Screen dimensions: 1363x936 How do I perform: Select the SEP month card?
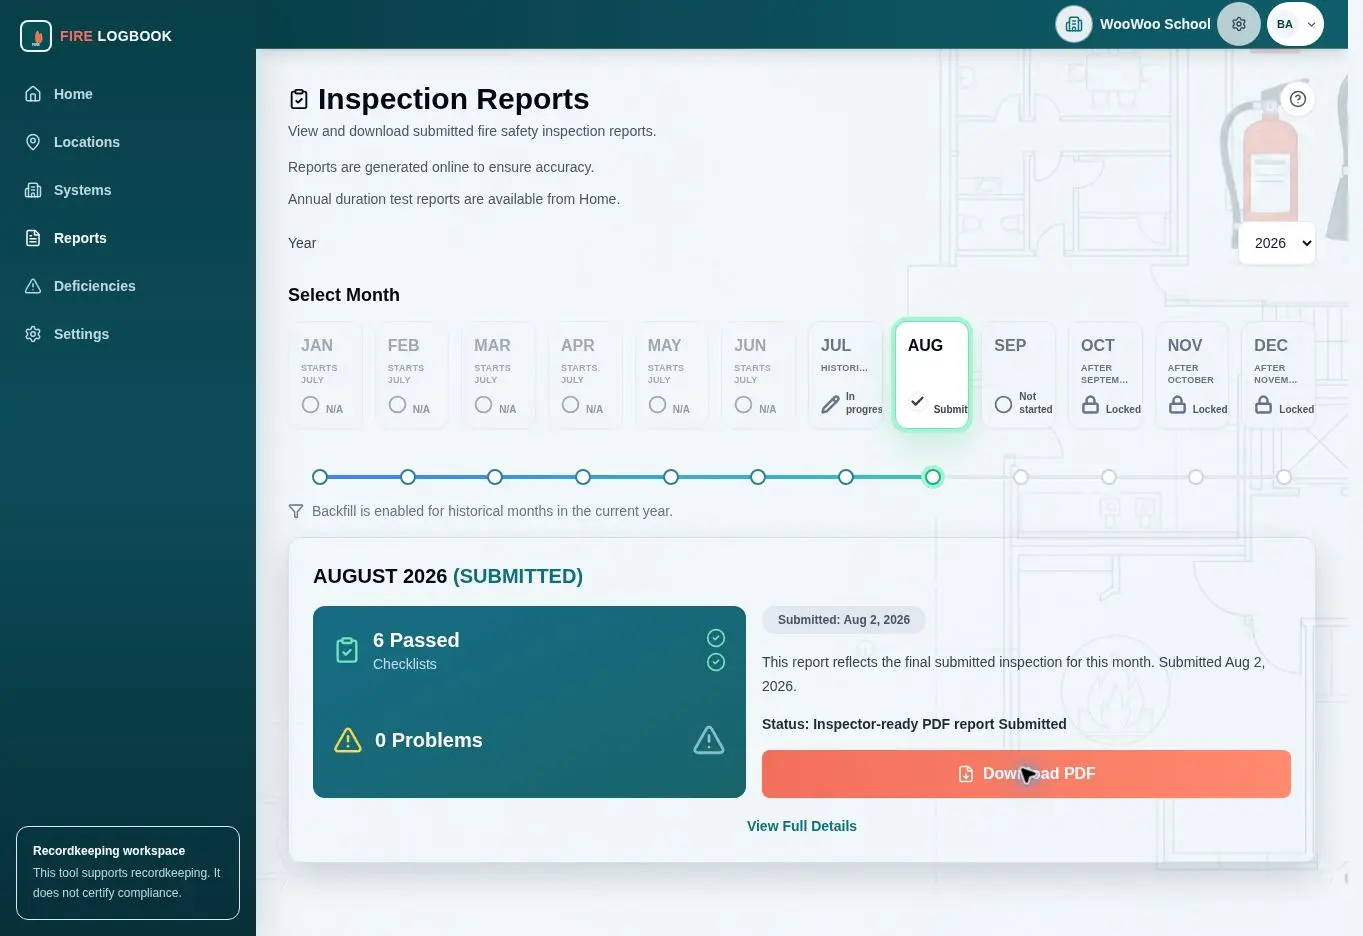[x=1018, y=375]
